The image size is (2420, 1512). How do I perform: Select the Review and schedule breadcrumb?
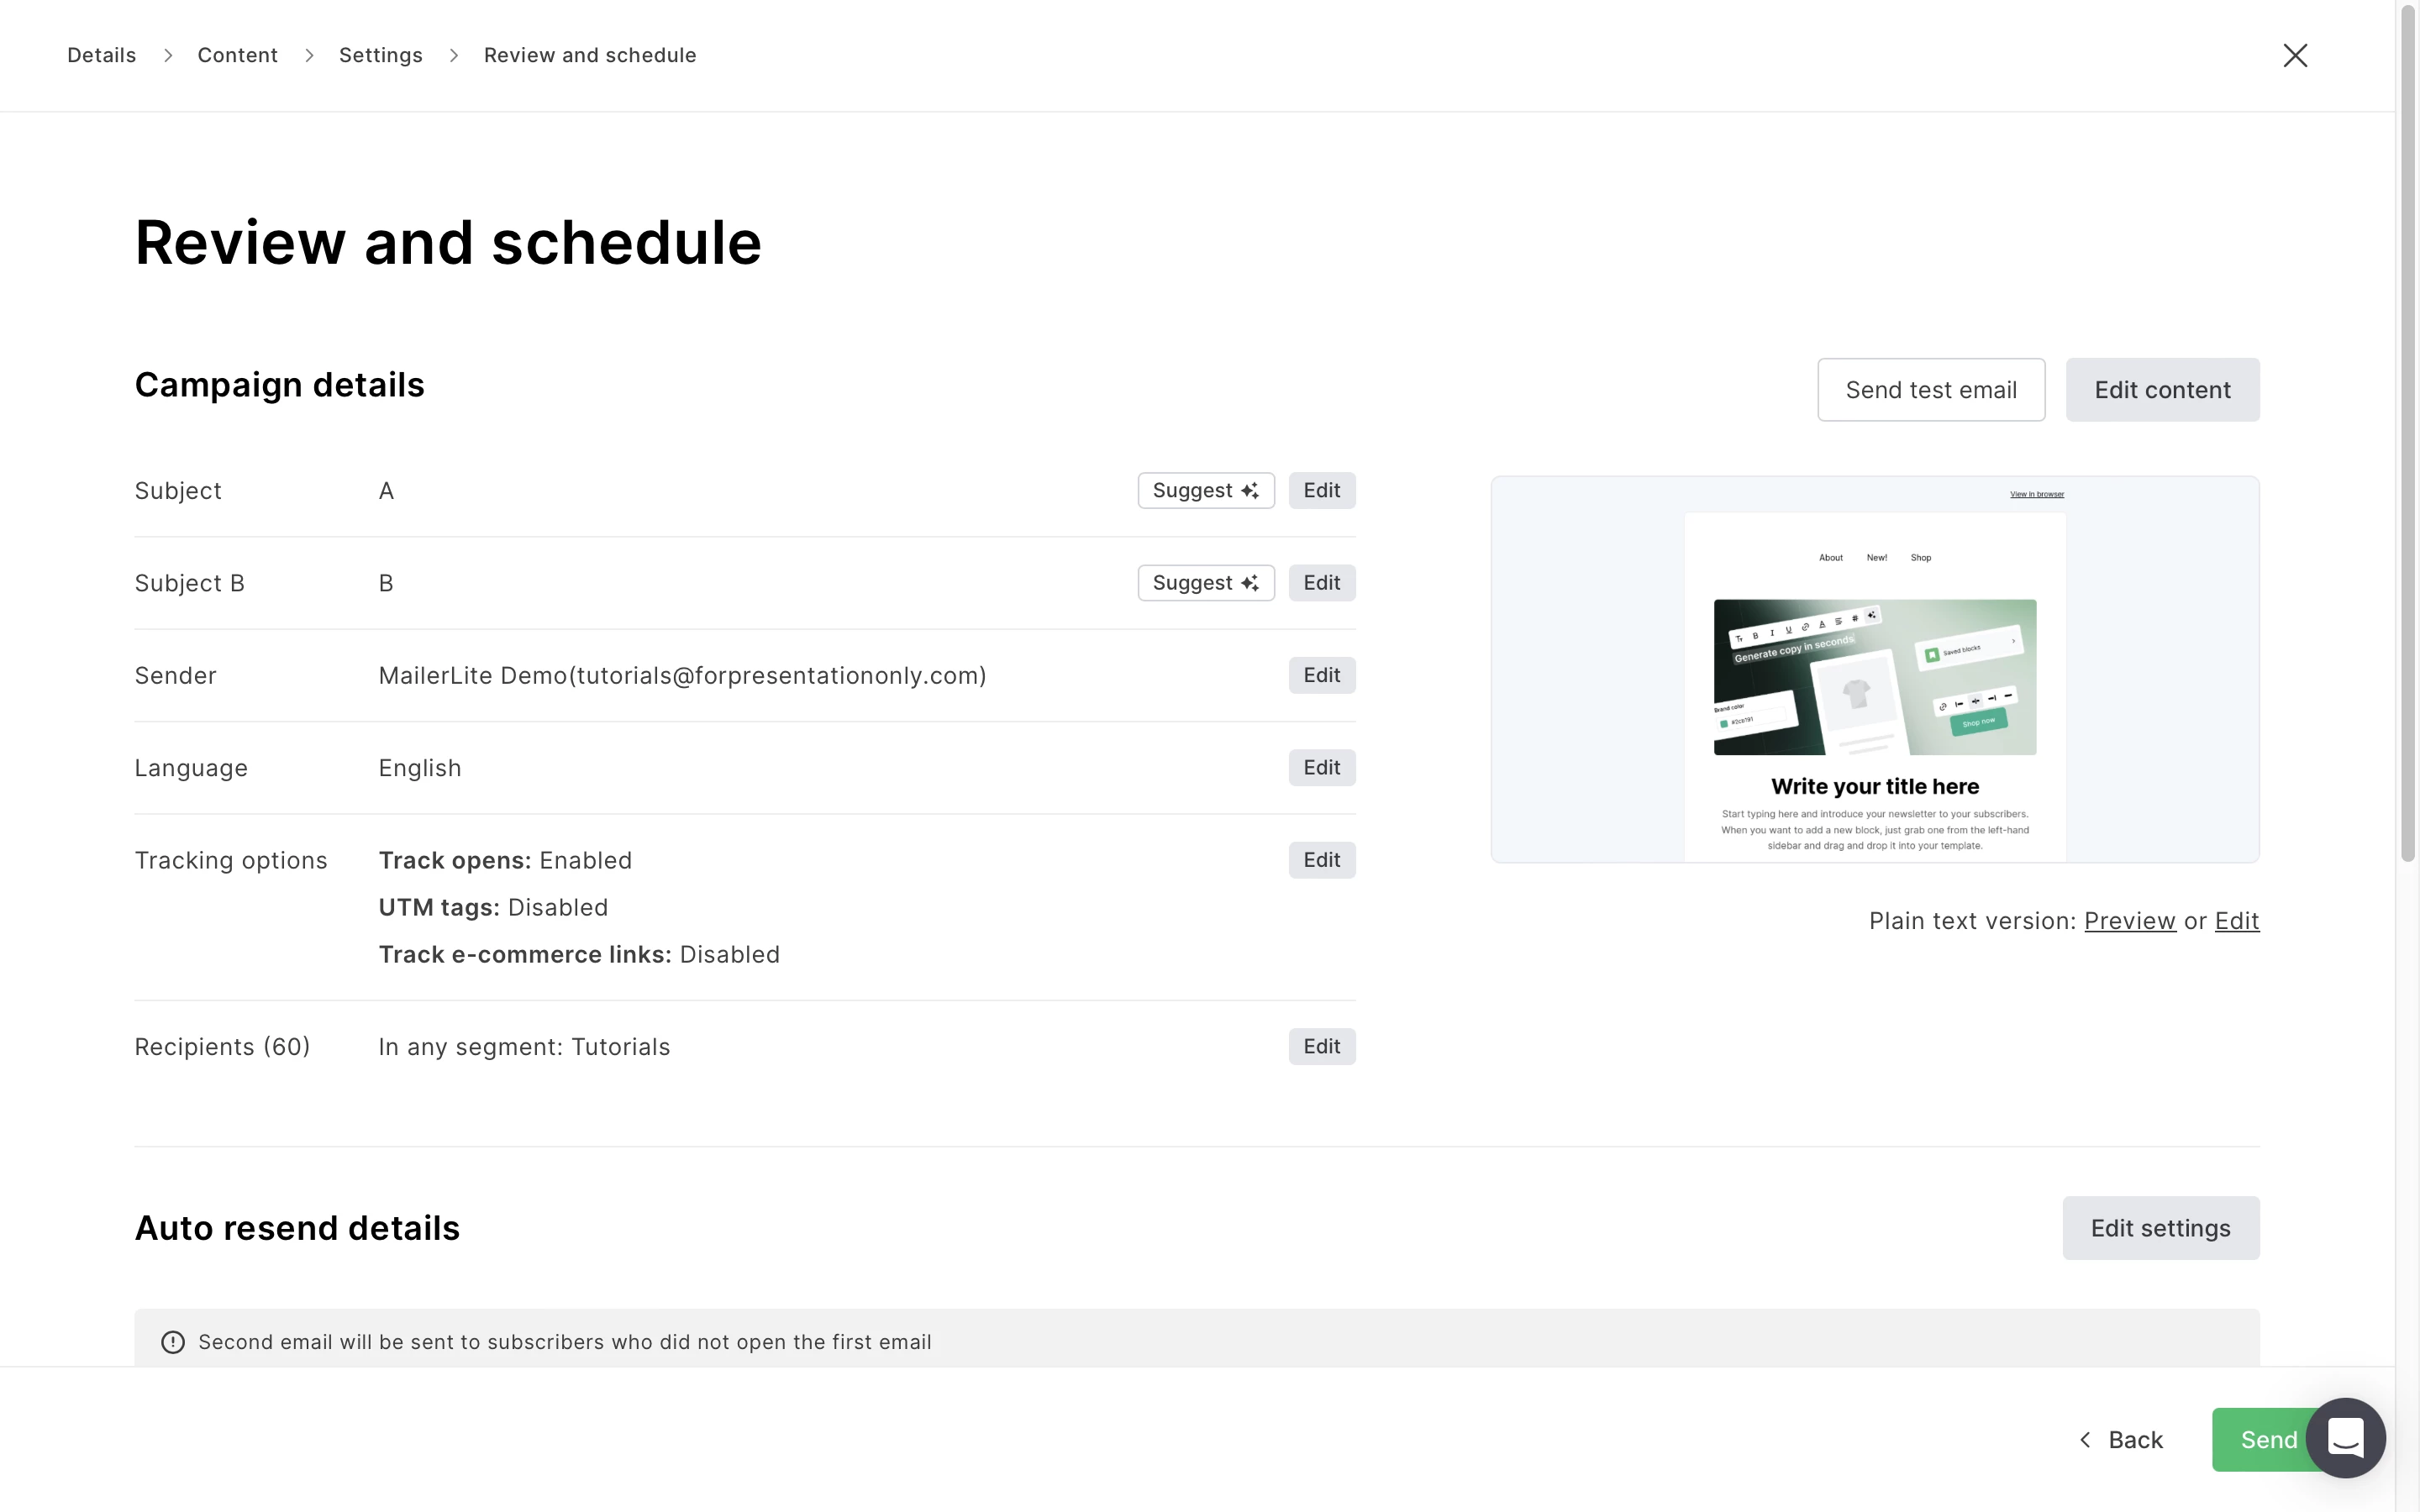point(590,55)
